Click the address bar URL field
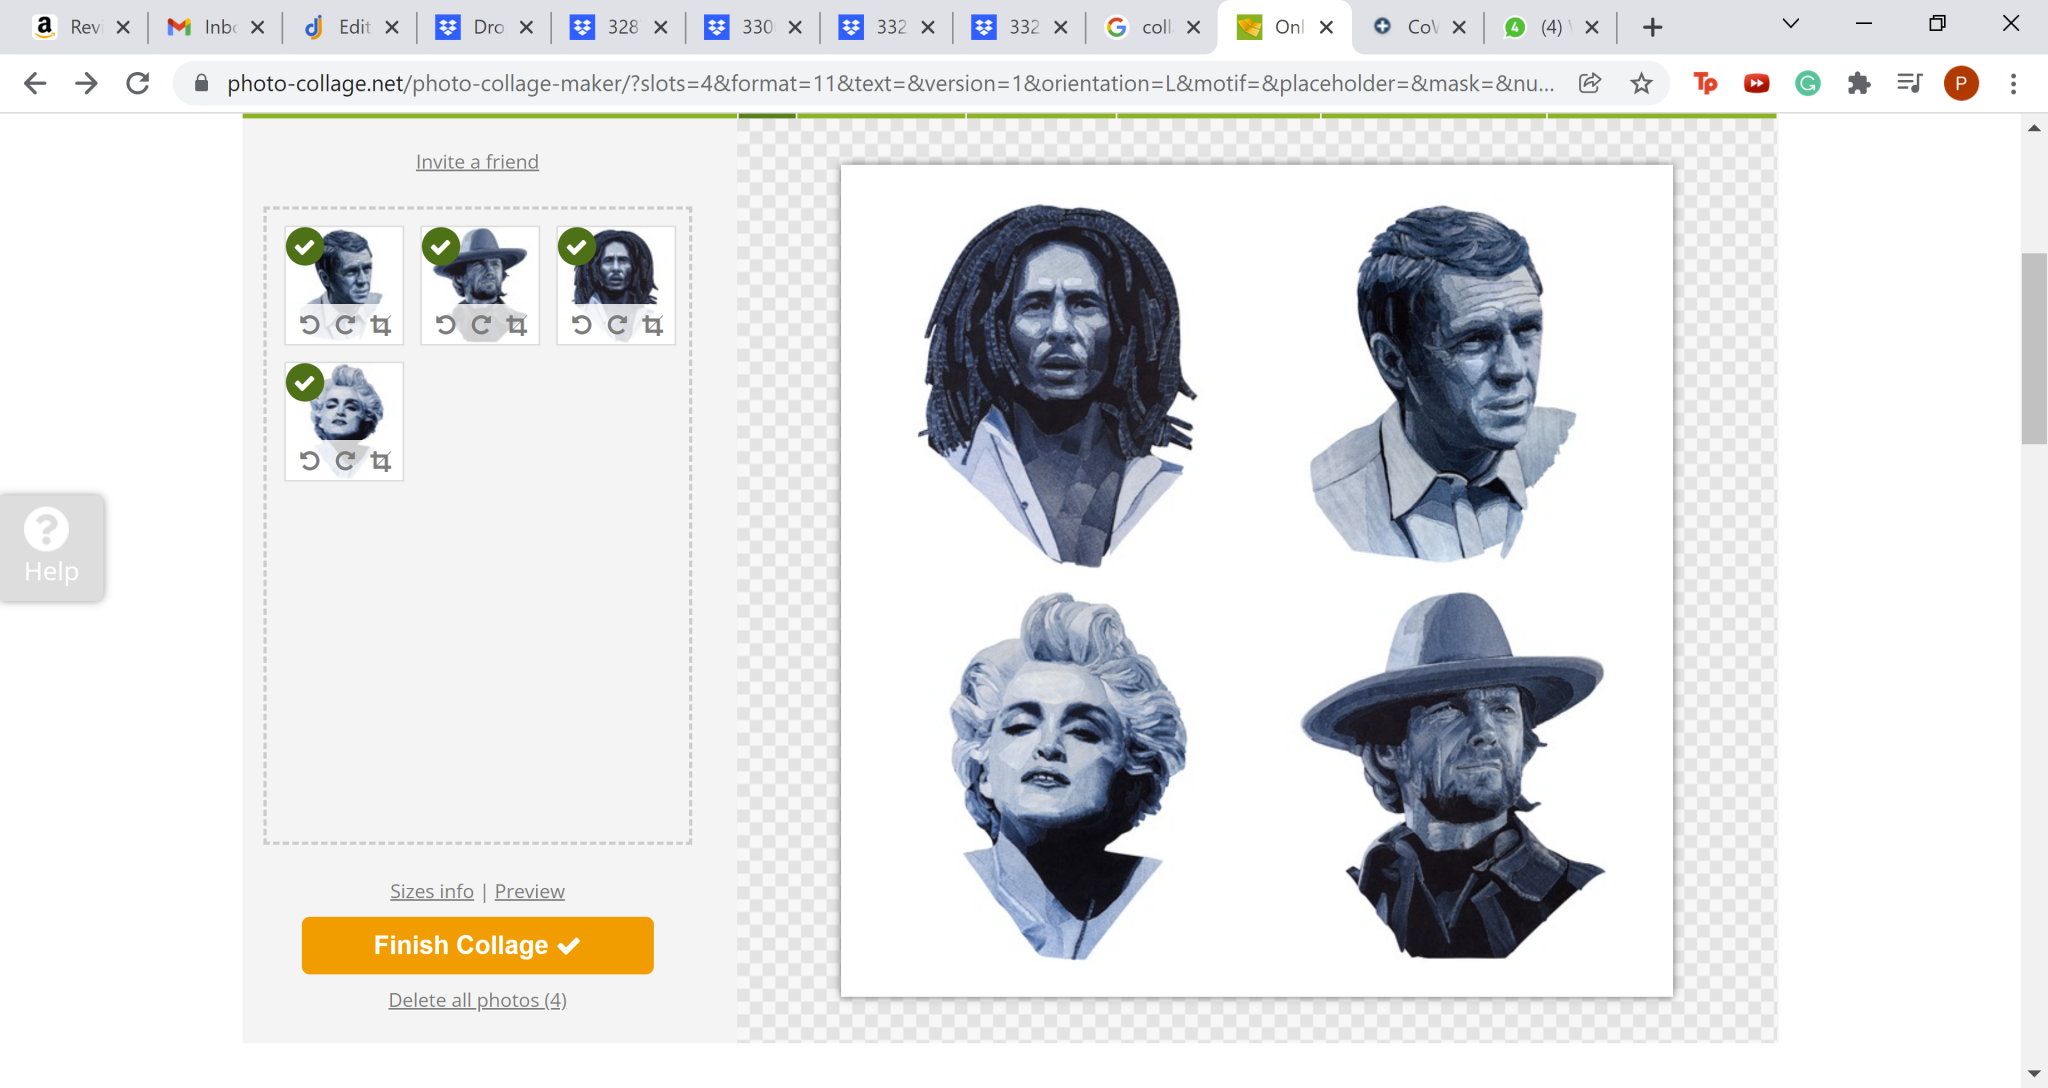Image resolution: width=2048 pixels, height=1088 pixels. [x=890, y=83]
